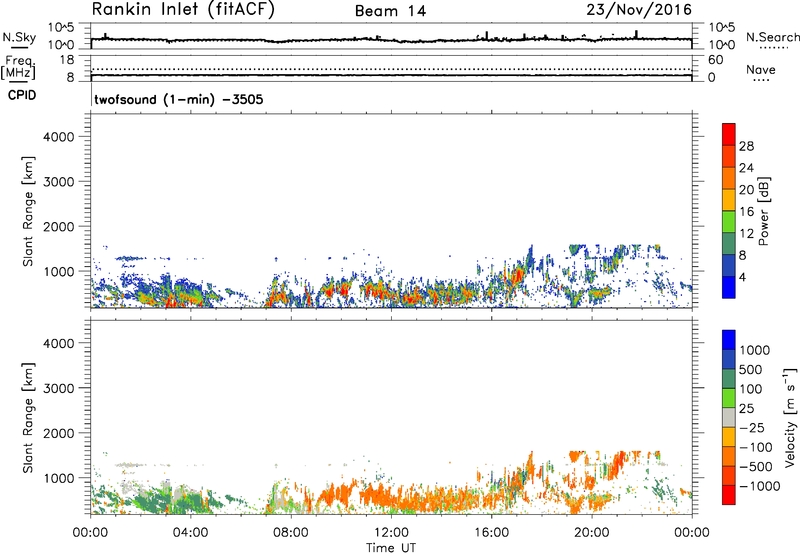Click the dotted Nave line in frequency panel
This screenshot has width=800, height=554.
point(391,69)
